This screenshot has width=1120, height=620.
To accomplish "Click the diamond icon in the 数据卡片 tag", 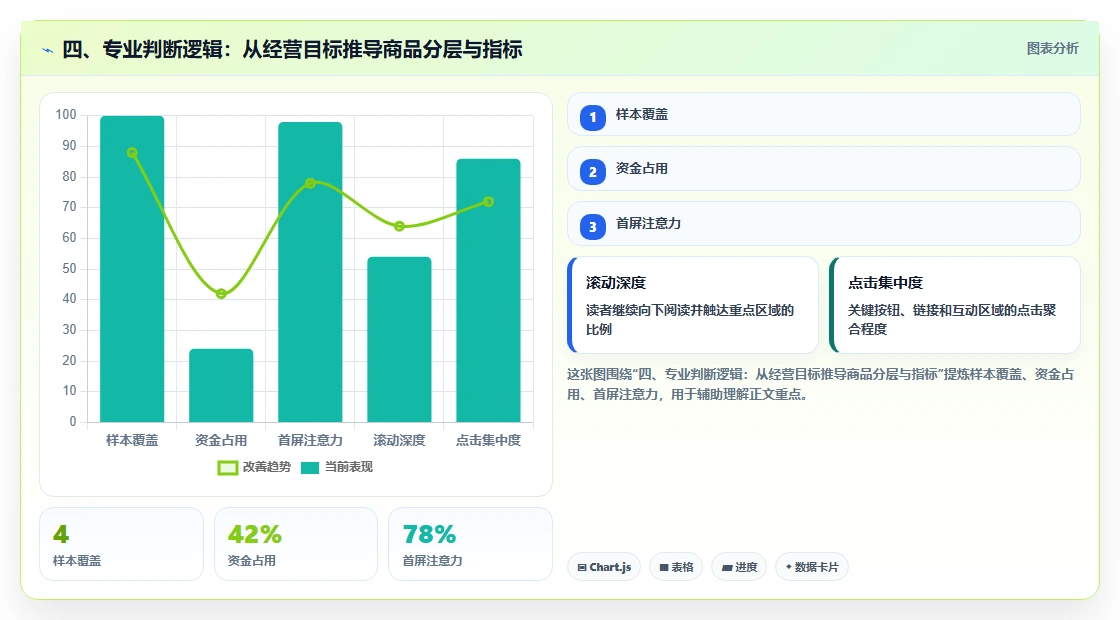I will coord(789,566).
